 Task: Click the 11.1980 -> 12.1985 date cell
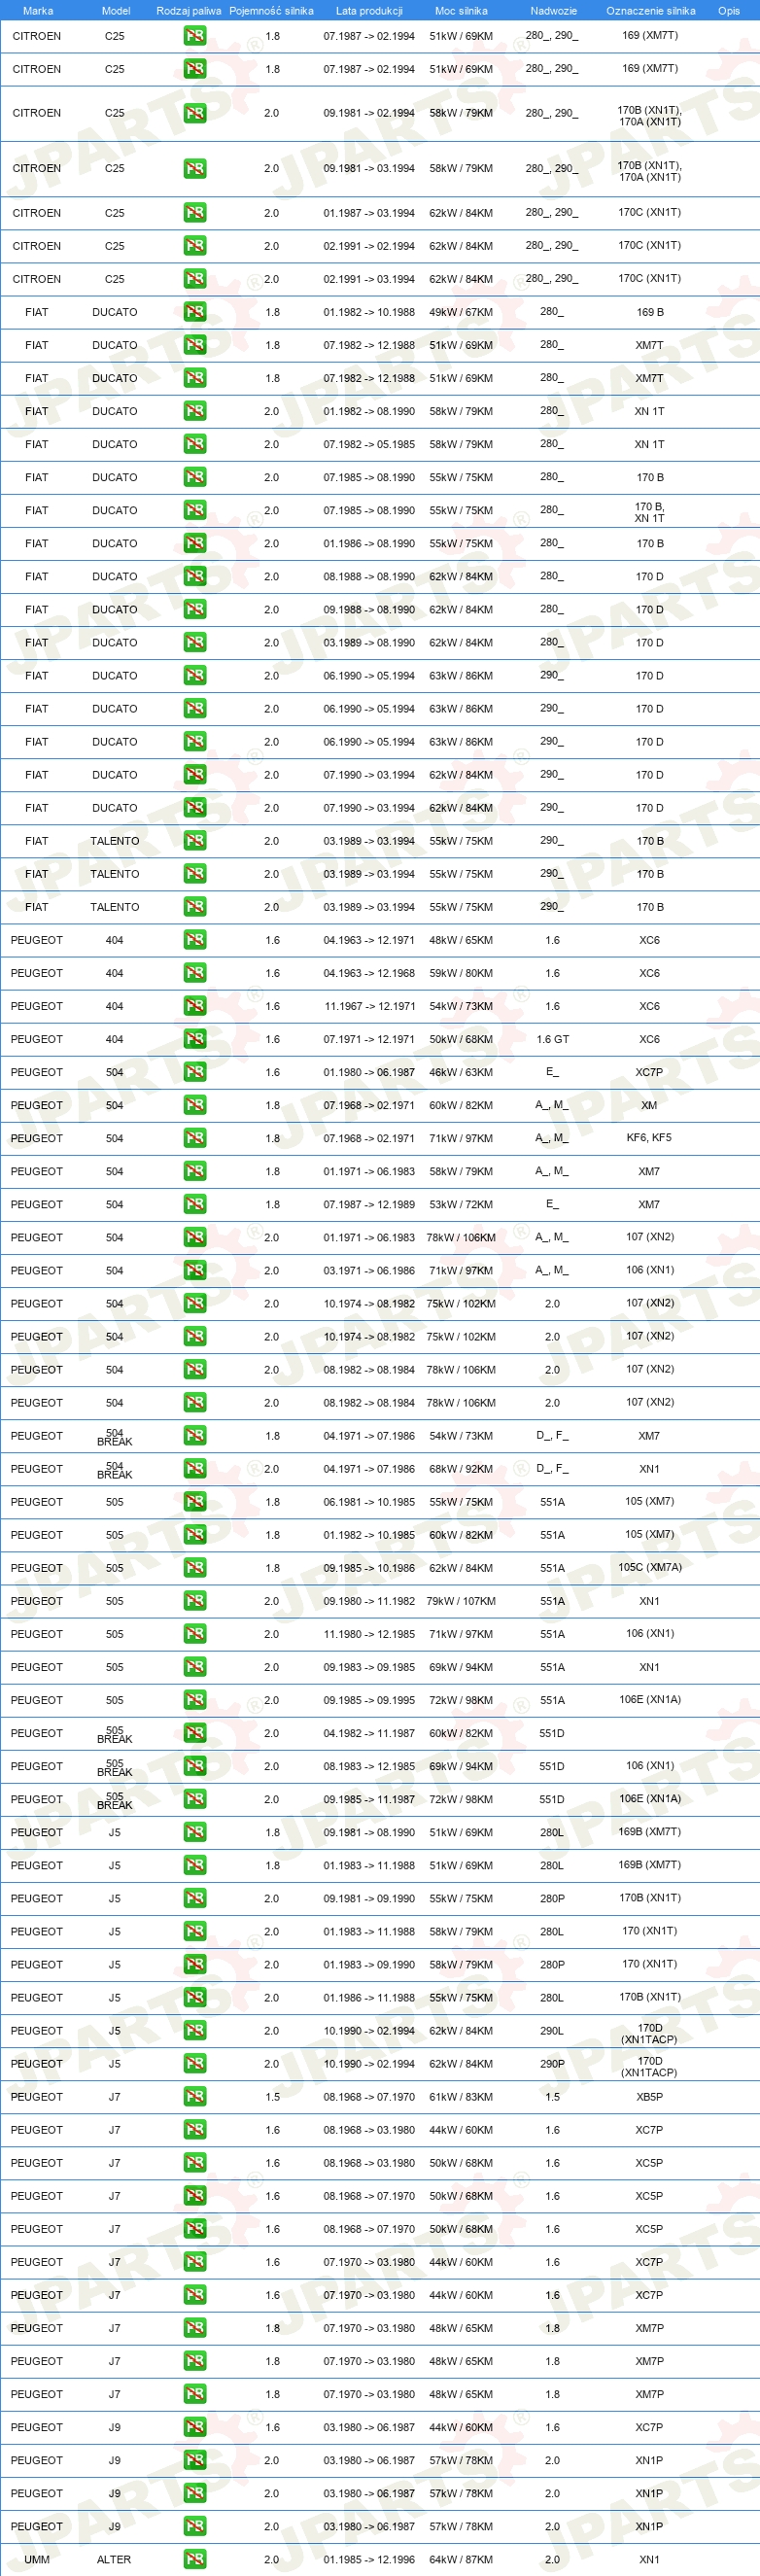pyautogui.click(x=369, y=1634)
